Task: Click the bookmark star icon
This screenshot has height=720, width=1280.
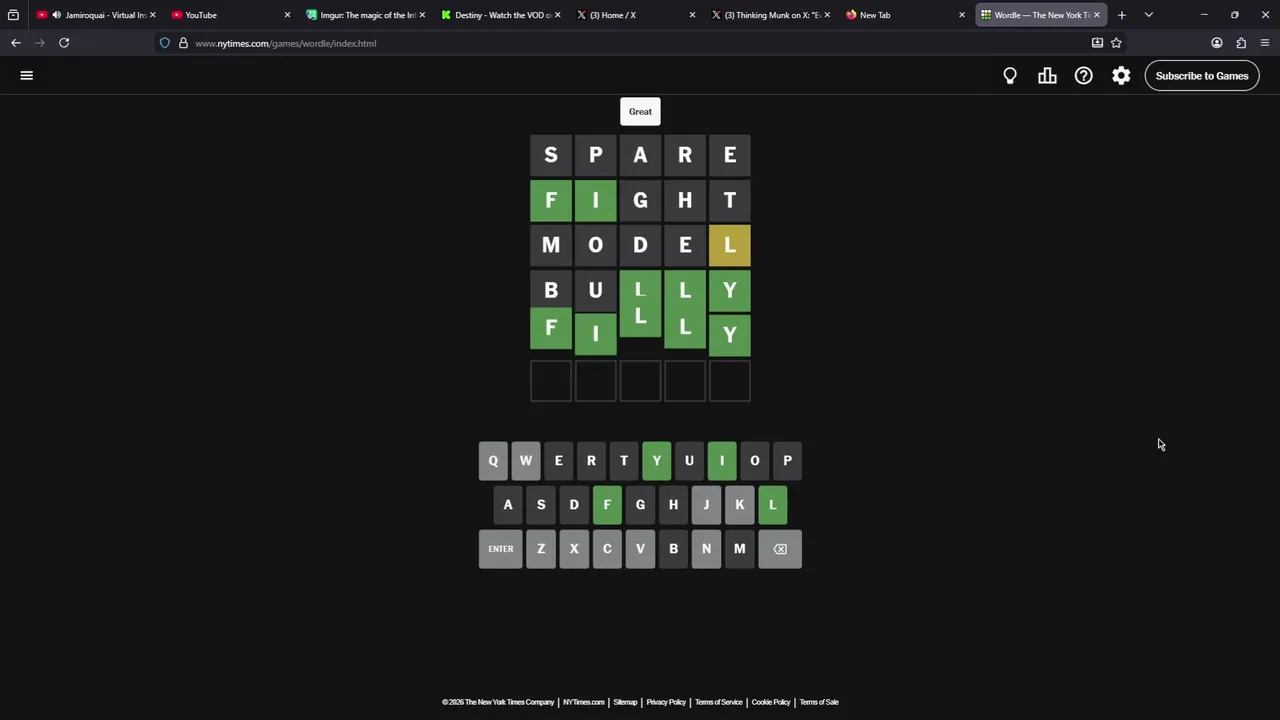Action: point(1116,43)
